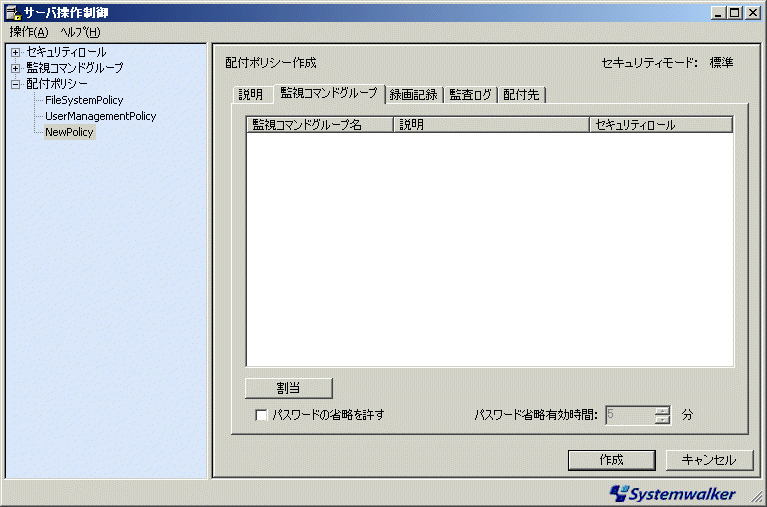Switch to the 説明 tab
Image resolution: width=767 pixels, height=507 pixels.
[x=251, y=94]
